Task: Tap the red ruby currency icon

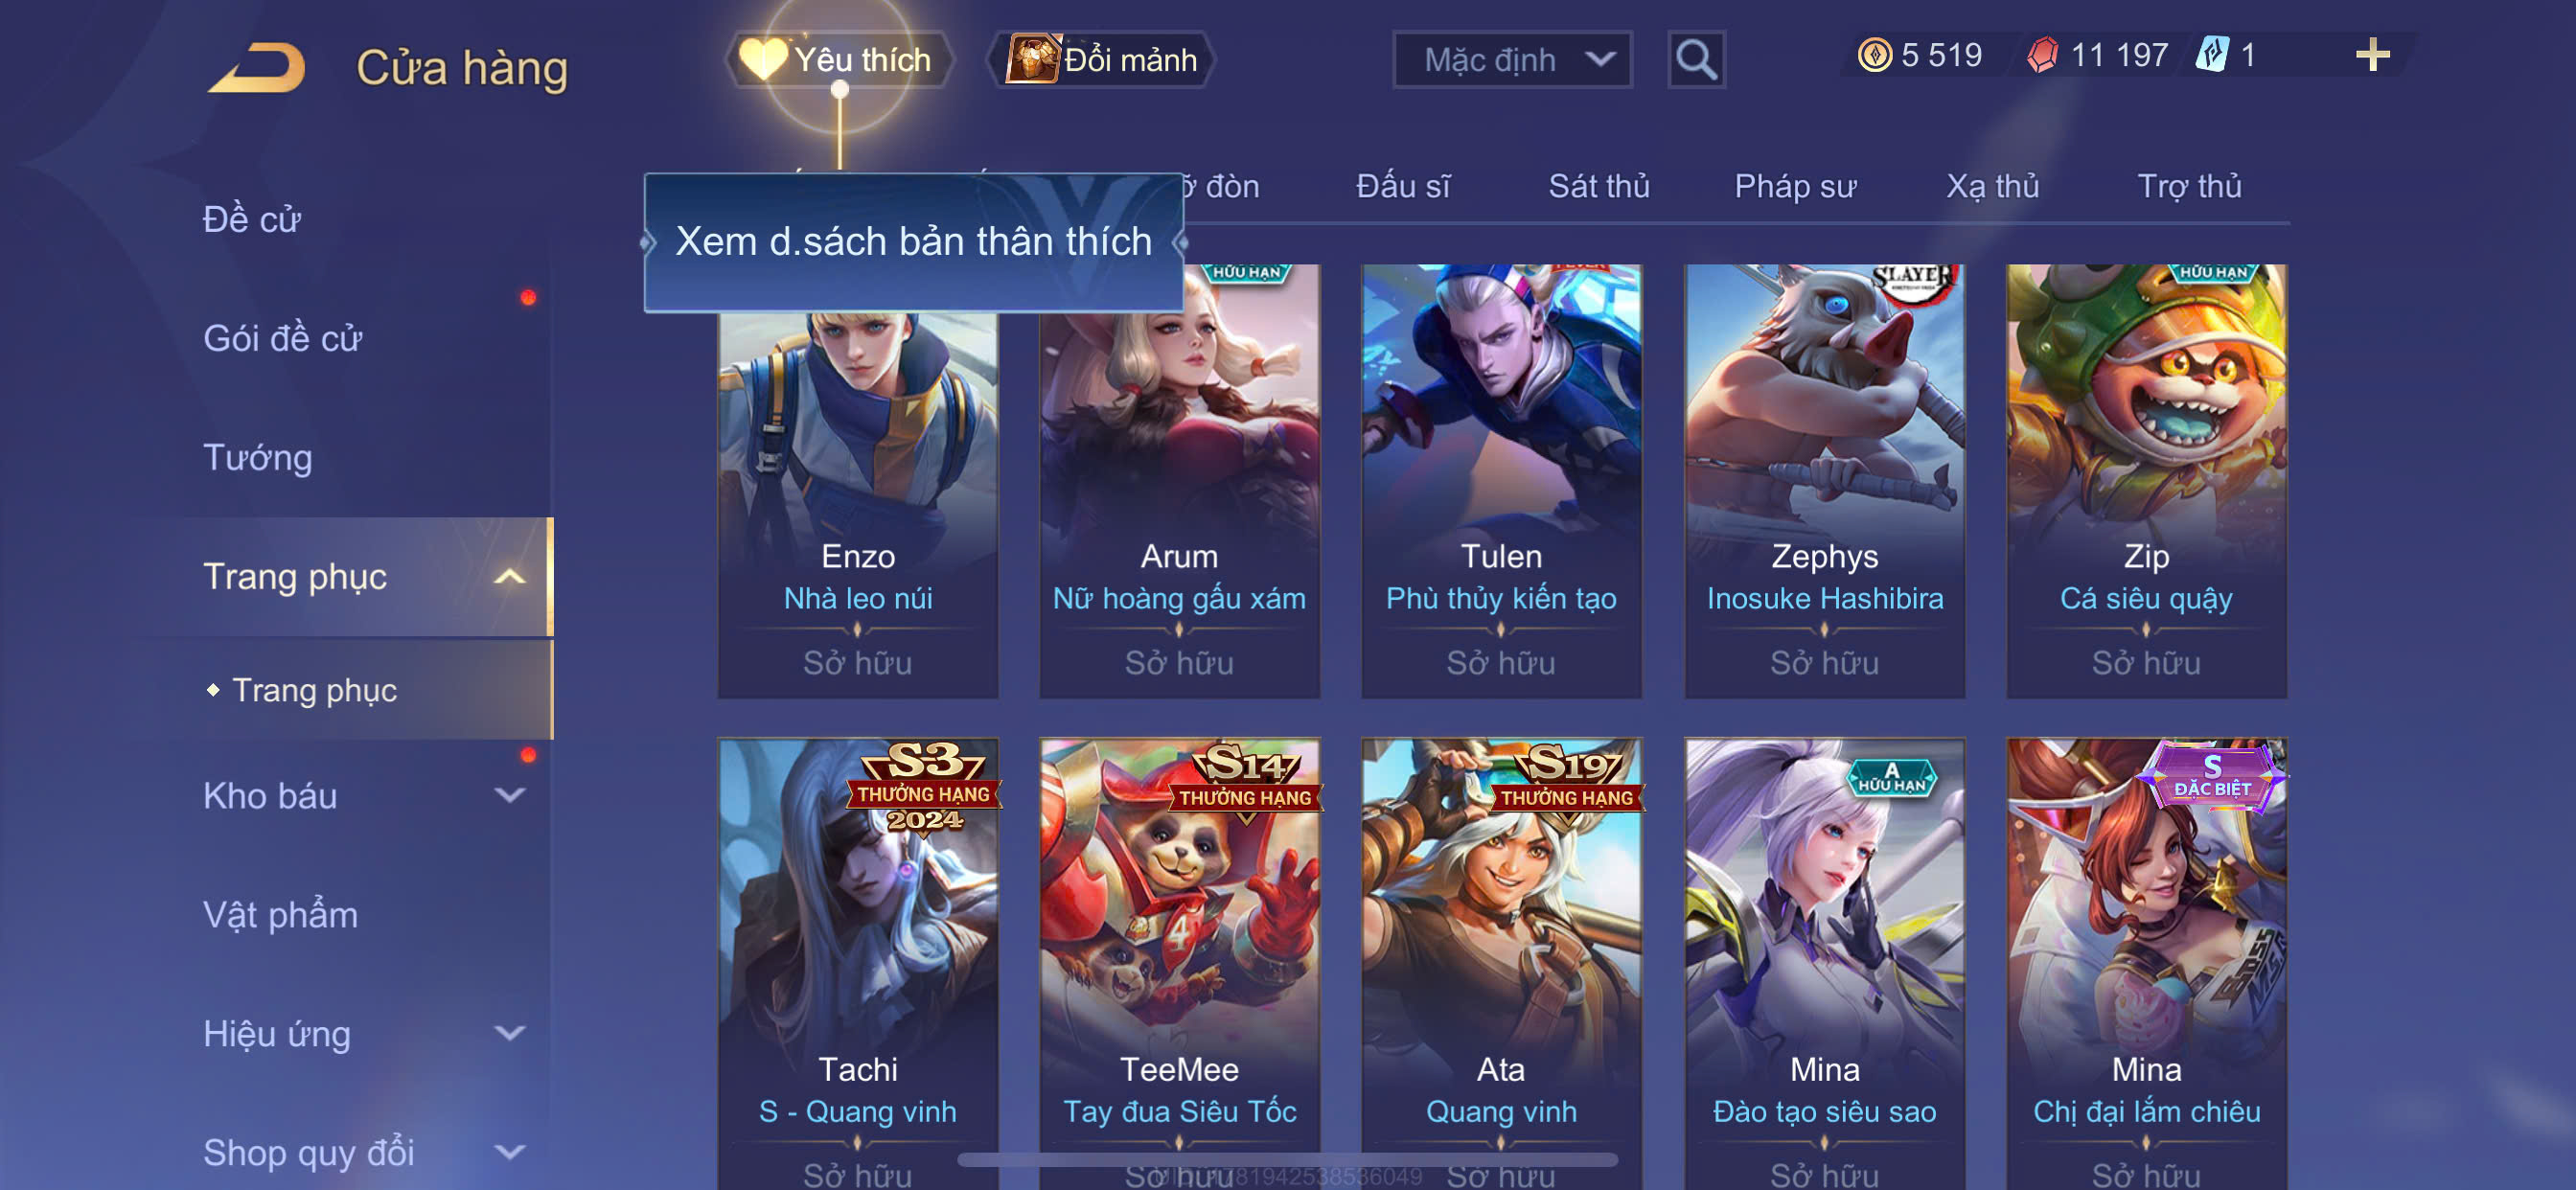Action: coord(2042,55)
